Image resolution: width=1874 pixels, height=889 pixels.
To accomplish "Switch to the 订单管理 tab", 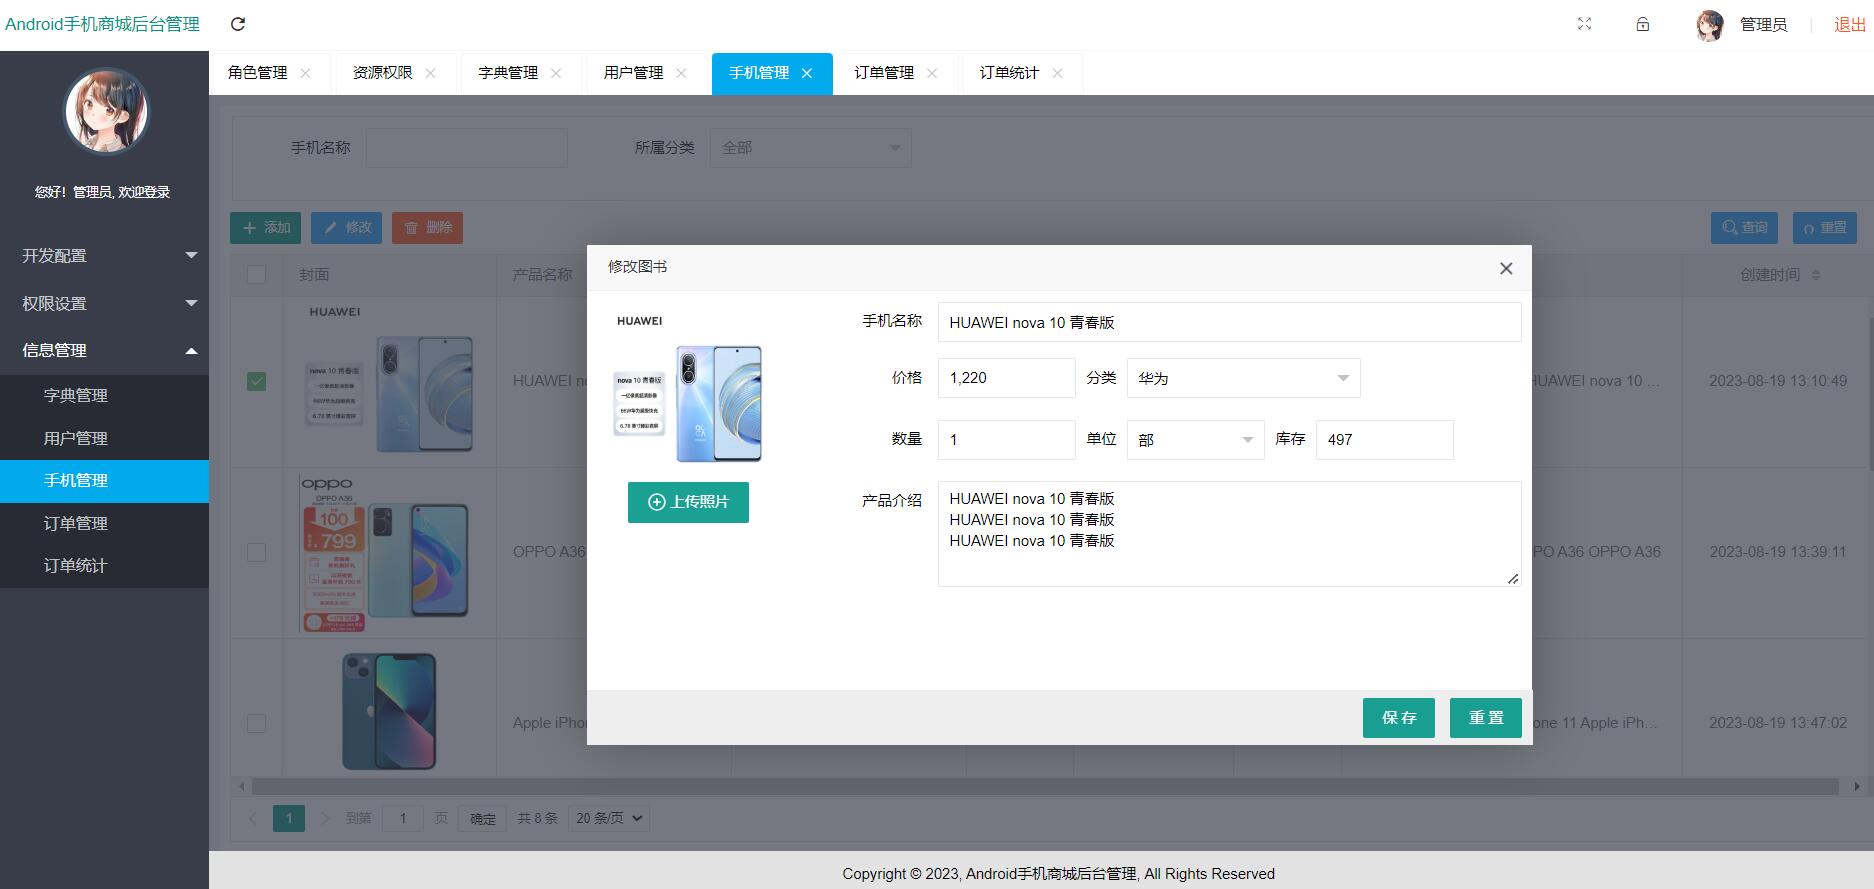I will tap(884, 73).
